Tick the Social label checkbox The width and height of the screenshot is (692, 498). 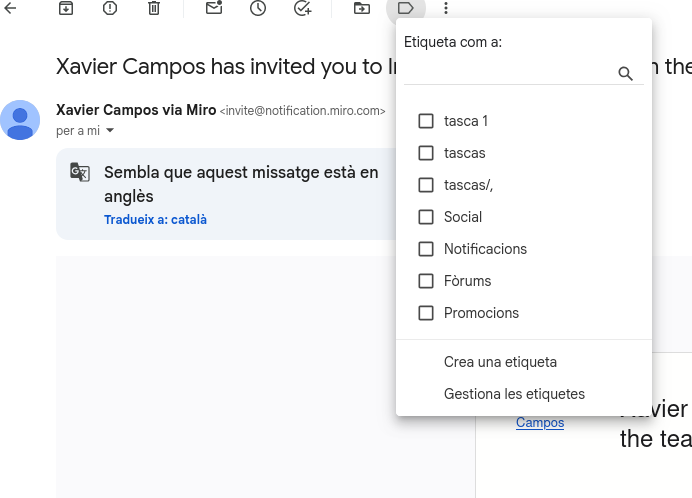coord(426,217)
